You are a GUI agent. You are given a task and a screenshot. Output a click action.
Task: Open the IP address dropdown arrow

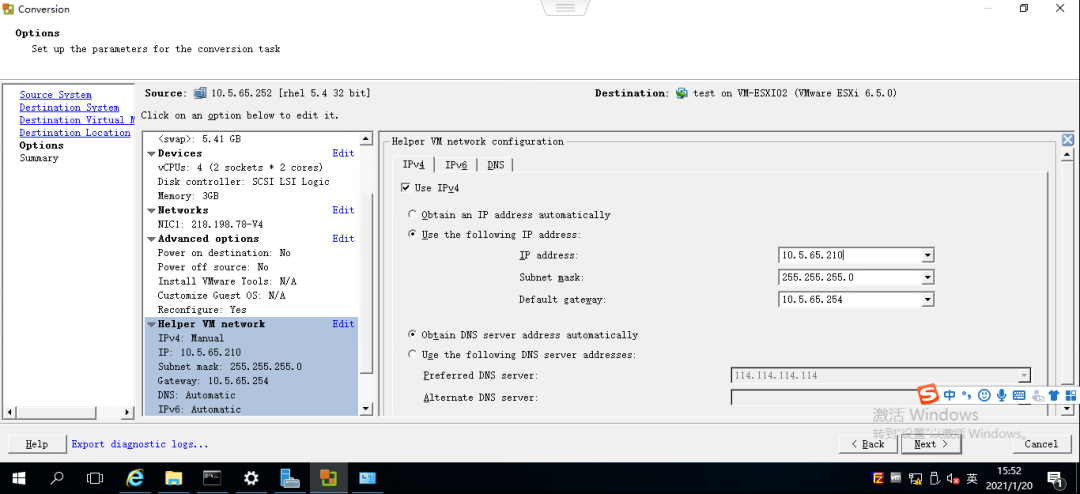coord(928,256)
